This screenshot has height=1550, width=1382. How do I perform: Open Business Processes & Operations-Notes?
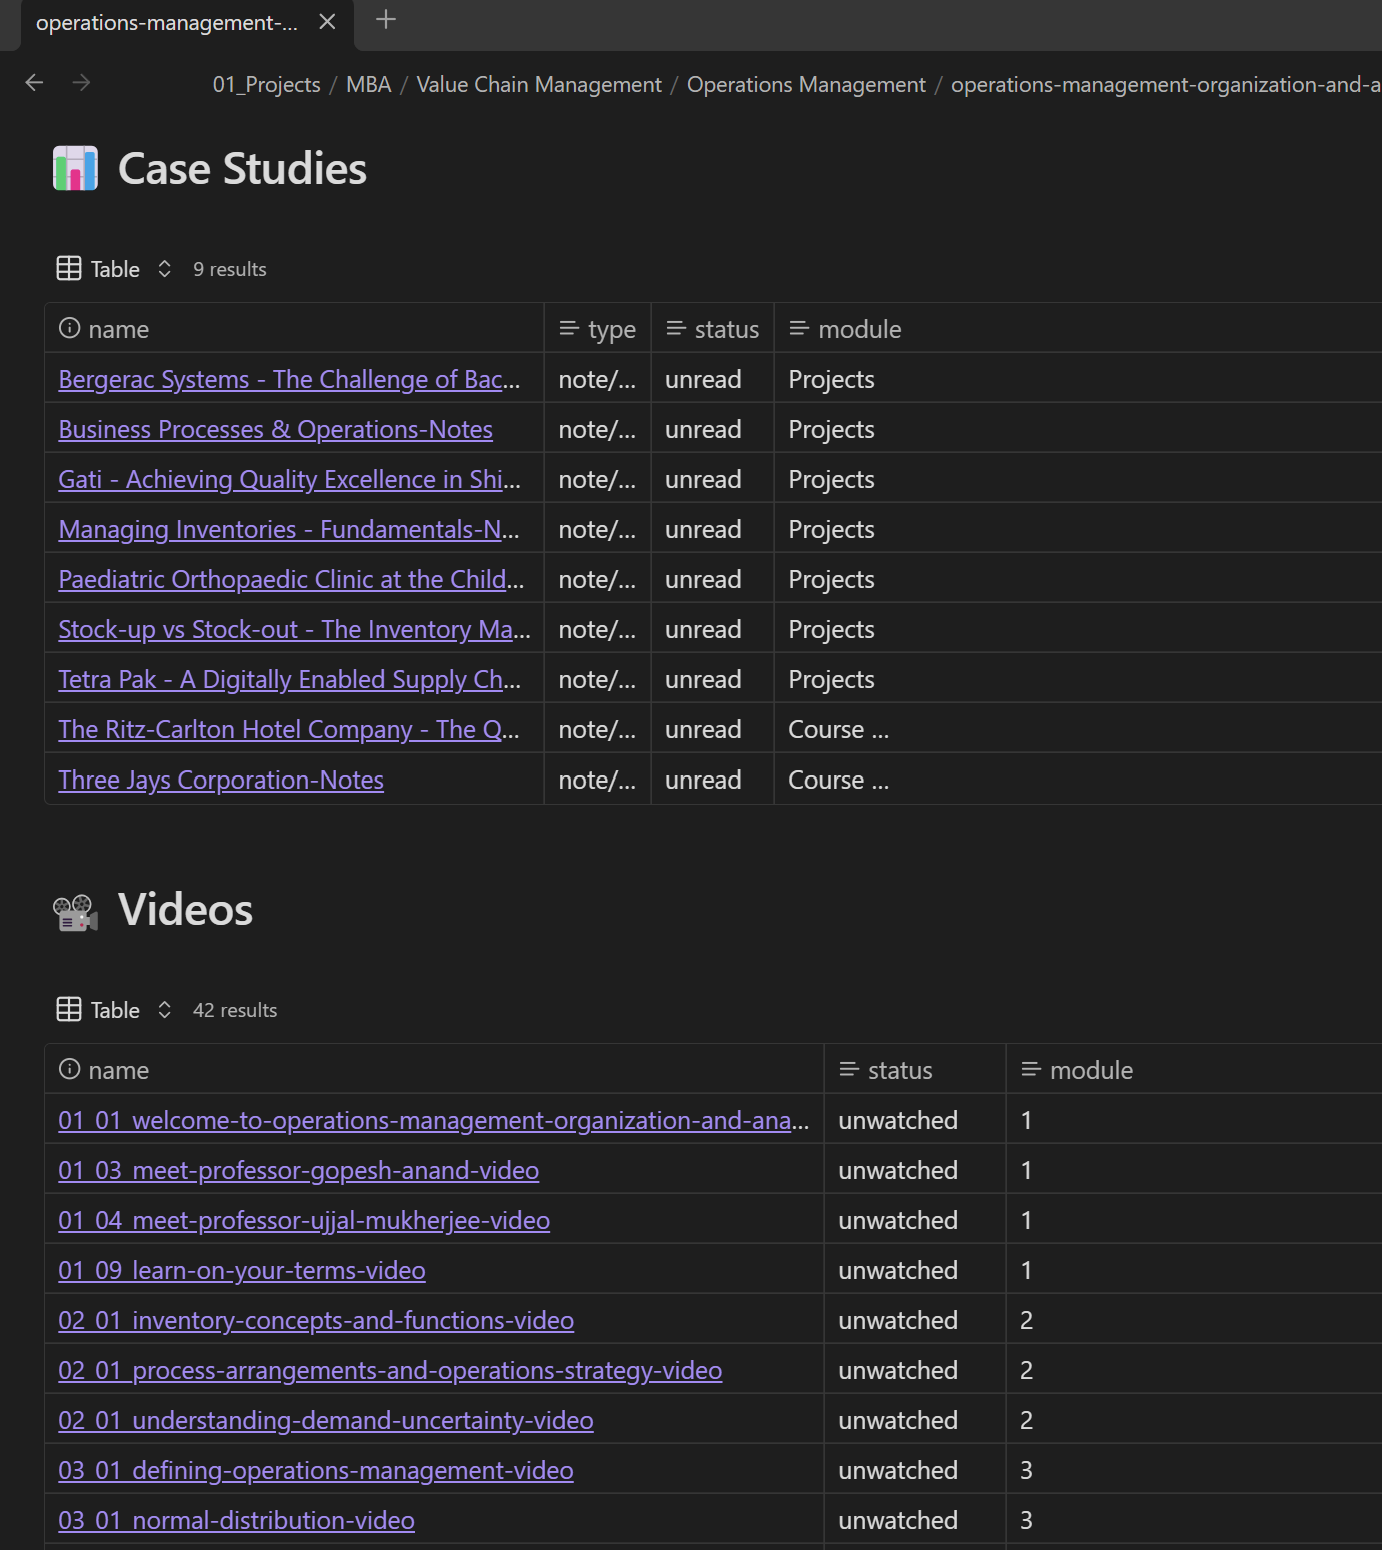click(x=275, y=430)
